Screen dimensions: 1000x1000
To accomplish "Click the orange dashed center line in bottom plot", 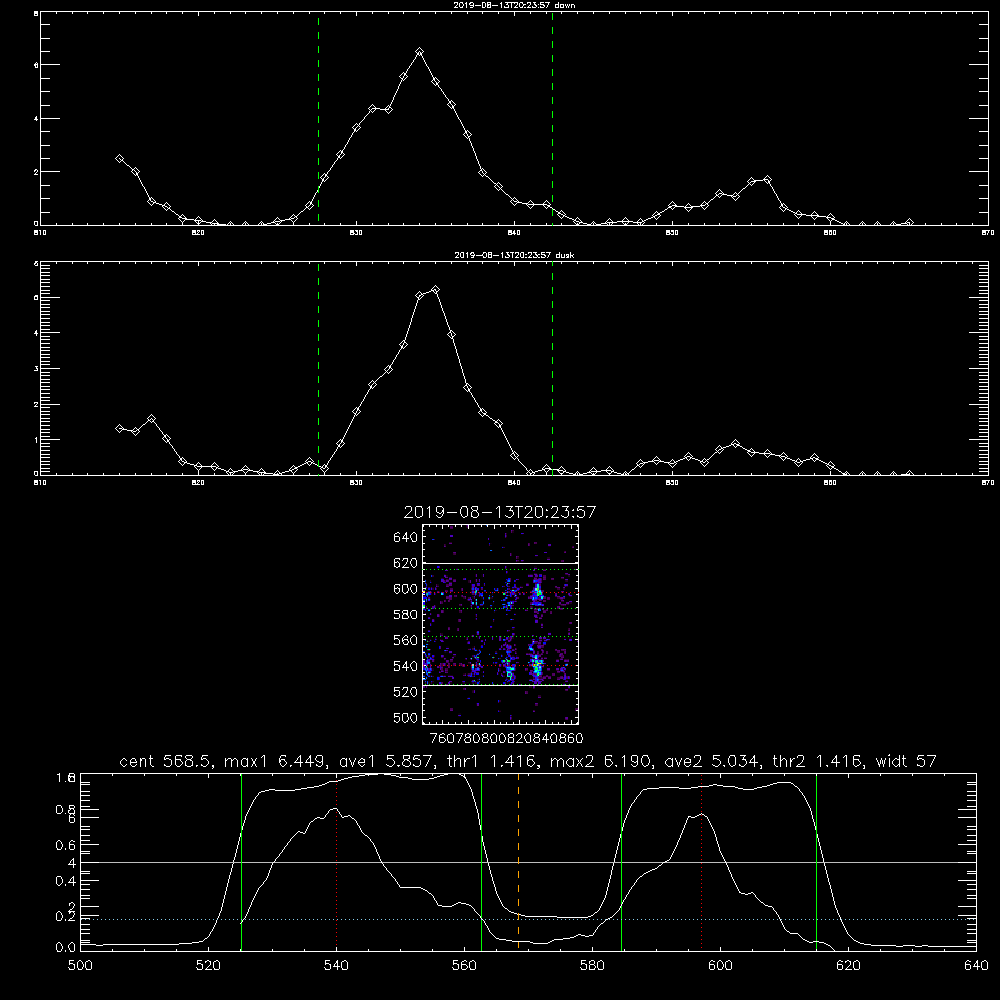I will pos(518,861).
